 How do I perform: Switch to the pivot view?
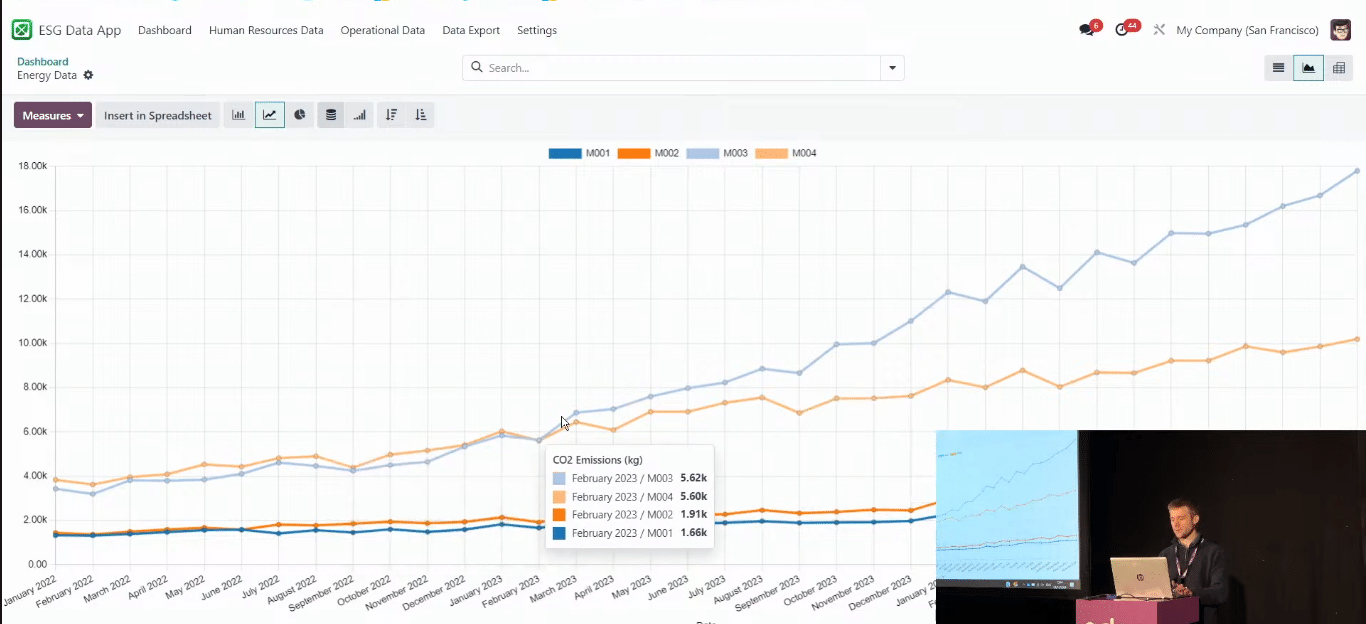(1339, 67)
